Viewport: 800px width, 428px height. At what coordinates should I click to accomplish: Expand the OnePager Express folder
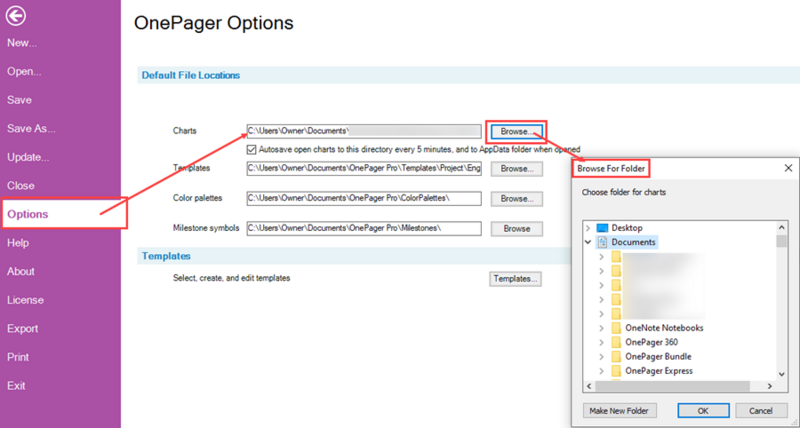pos(602,371)
